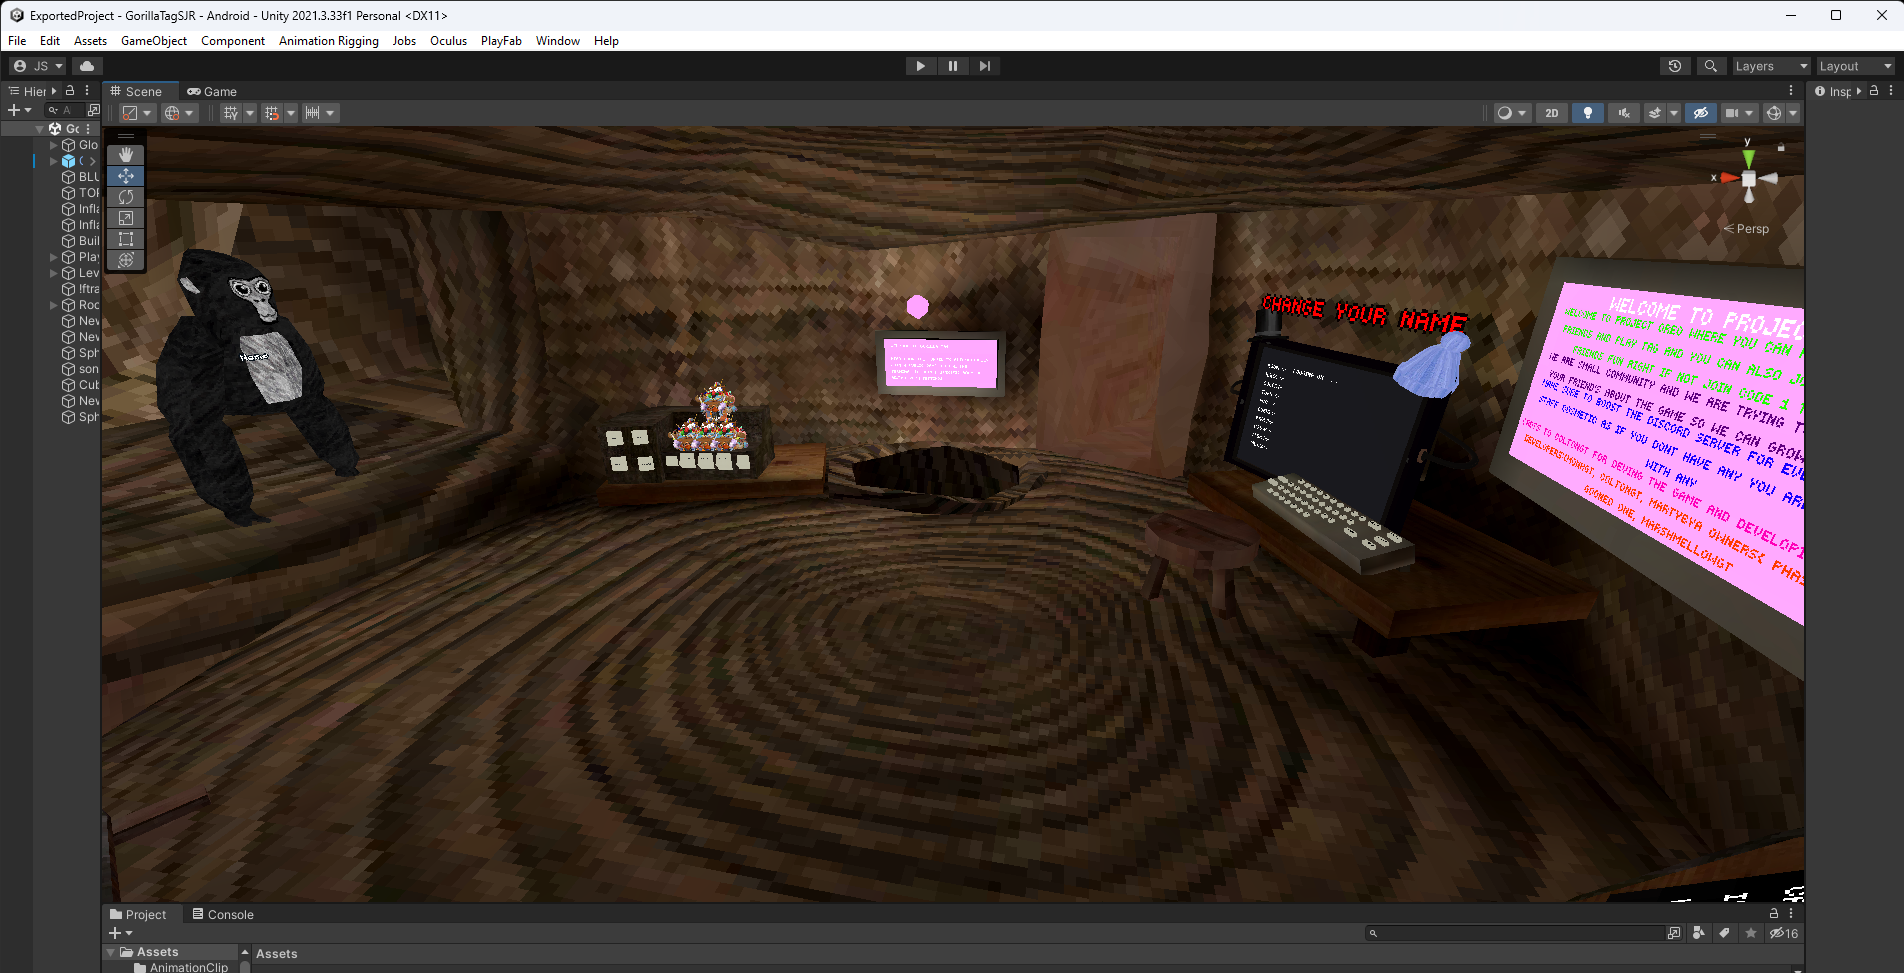
Task: Click the Project search by type icon
Action: coord(1699,933)
